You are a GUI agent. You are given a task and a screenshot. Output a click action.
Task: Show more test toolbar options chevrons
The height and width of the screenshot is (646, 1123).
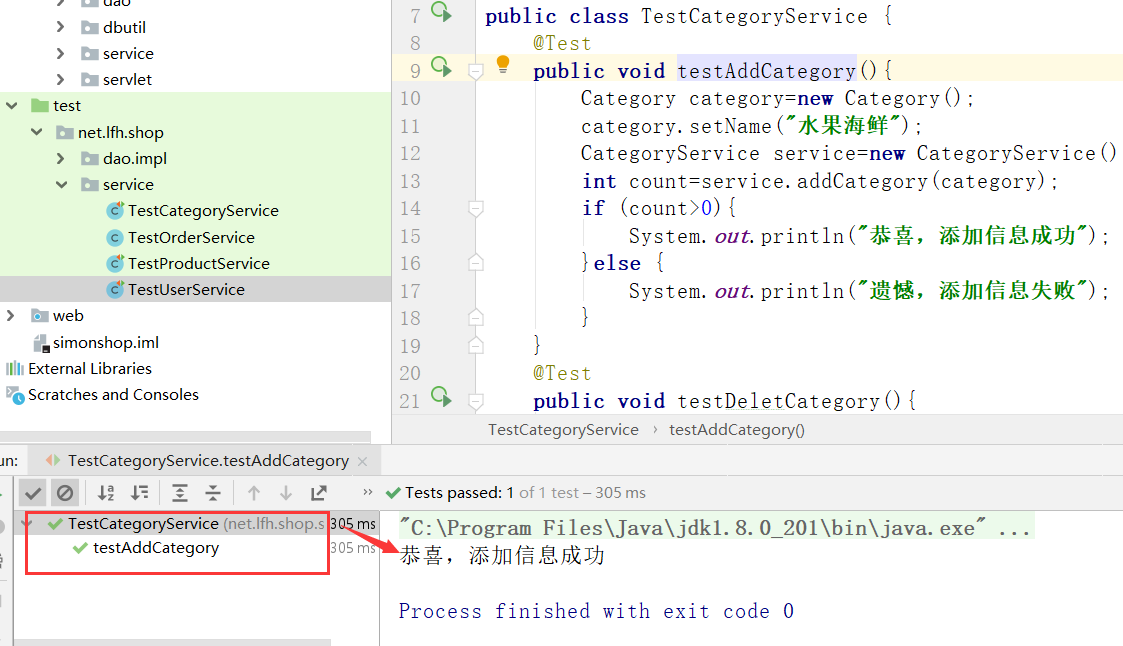pyautogui.click(x=367, y=492)
